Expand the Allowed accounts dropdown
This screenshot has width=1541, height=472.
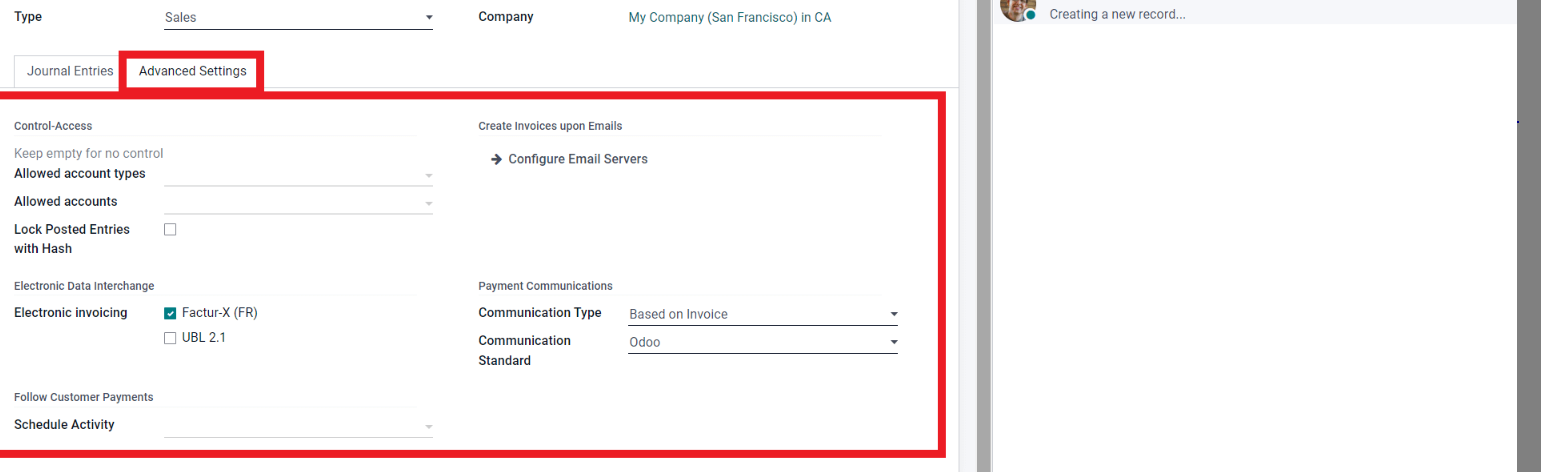pyautogui.click(x=428, y=204)
